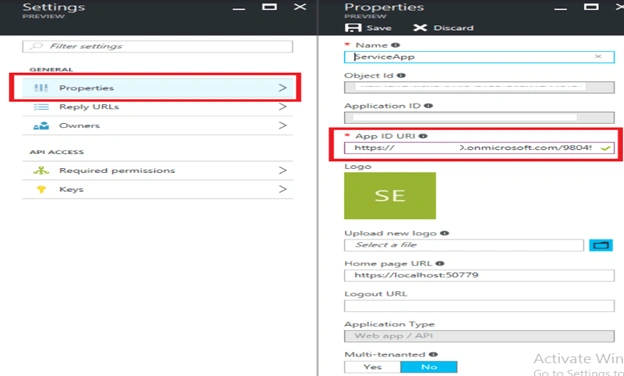Click the Keys icon
Screen dimensions: 624x376
pyautogui.click(x=41, y=189)
